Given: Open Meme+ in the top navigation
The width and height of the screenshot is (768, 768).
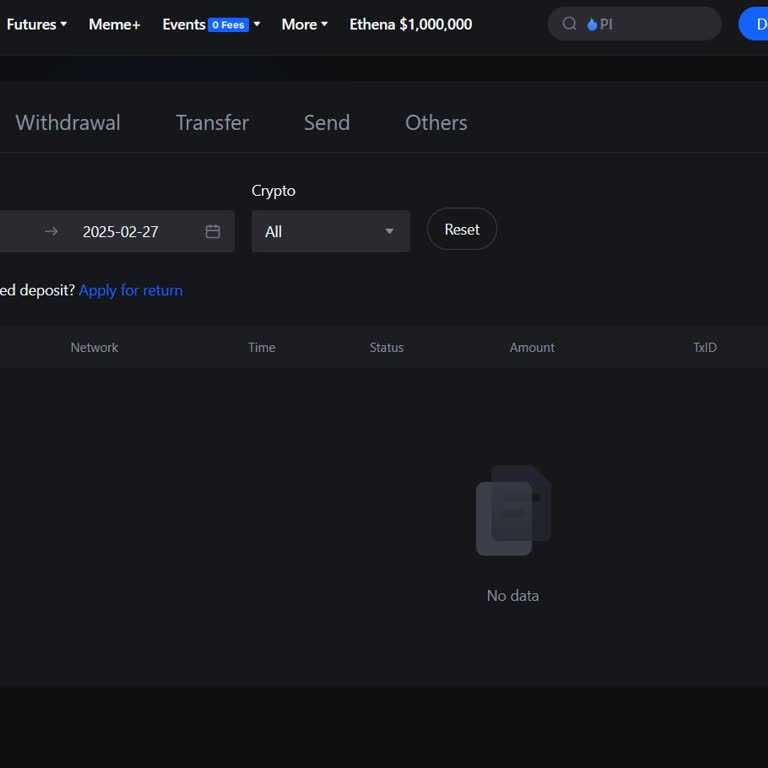Looking at the screenshot, I should 114,24.
